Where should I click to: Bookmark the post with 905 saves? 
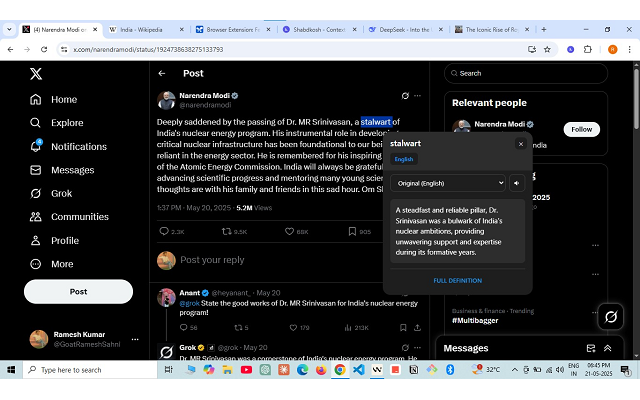(352, 231)
